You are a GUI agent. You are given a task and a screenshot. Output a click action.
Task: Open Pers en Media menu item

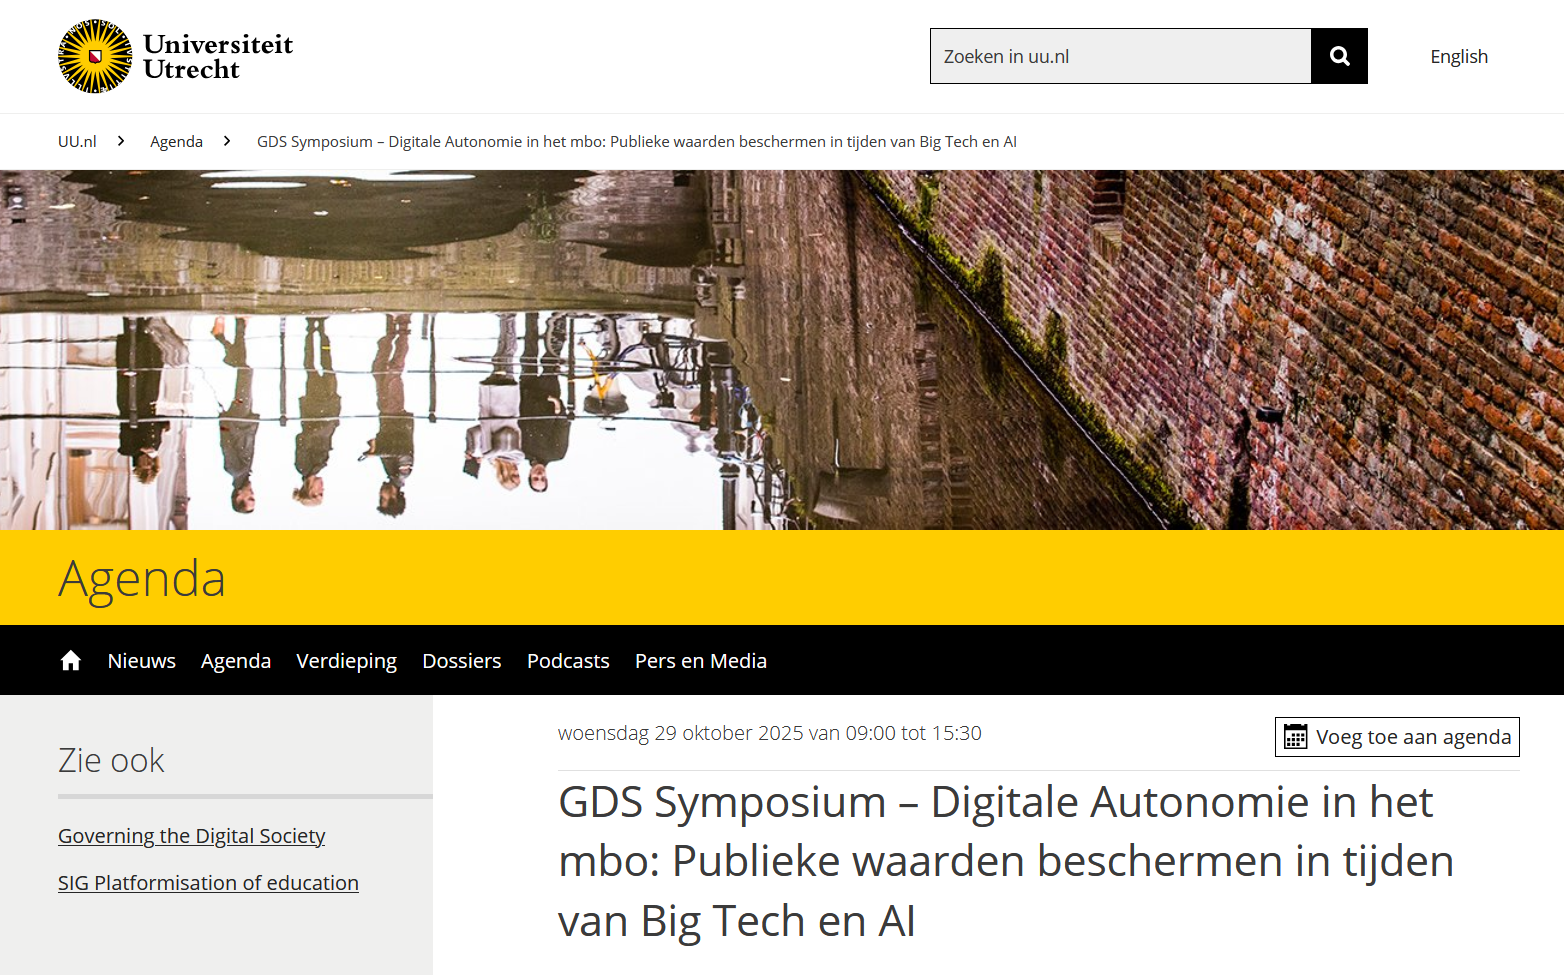701,661
